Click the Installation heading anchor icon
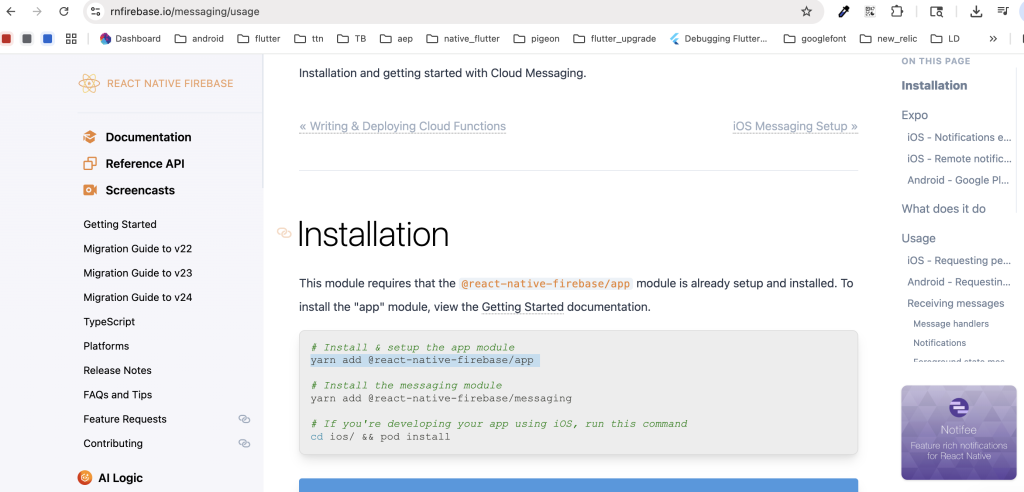This screenshot has width=1024, height=492. (x=284, y=233)
